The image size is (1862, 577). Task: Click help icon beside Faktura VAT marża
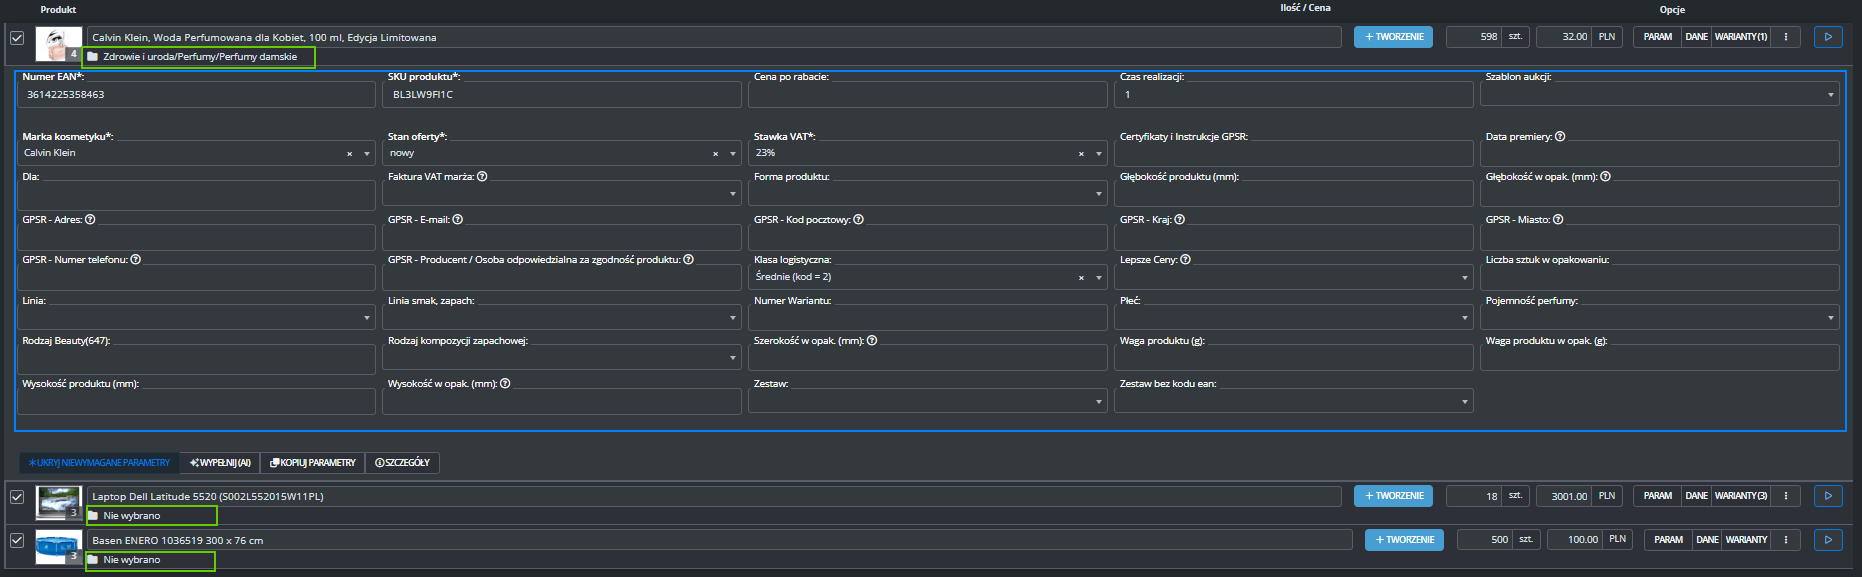coord(482,177)
